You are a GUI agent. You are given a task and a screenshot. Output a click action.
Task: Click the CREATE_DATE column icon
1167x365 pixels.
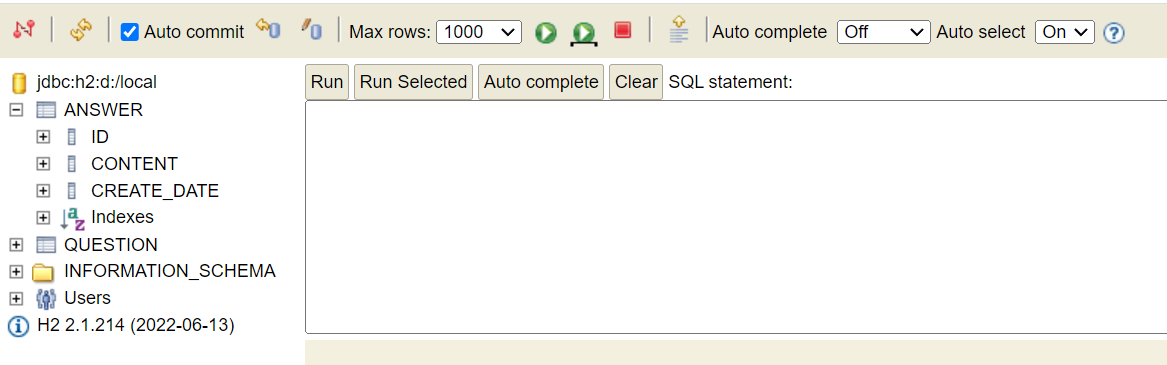[71, 191]
